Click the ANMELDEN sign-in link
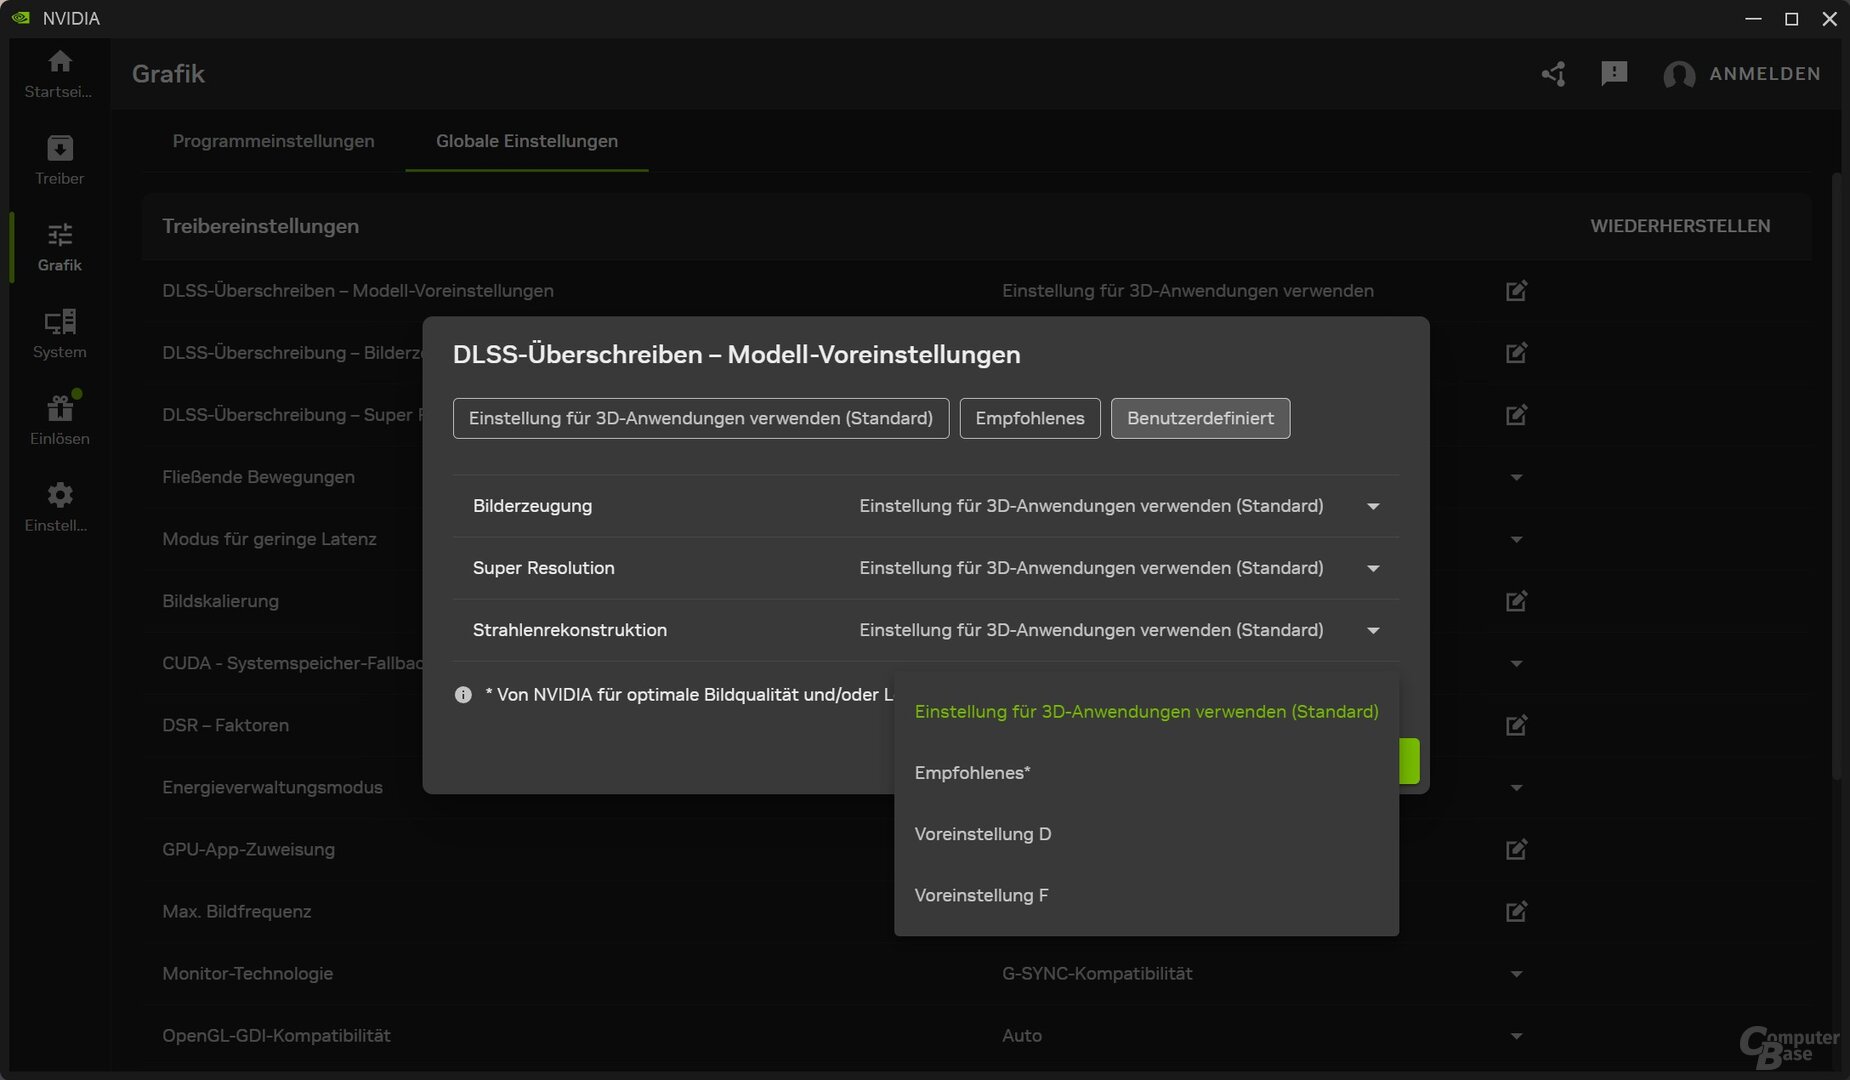This screenshot has height=1080, width=1850. click(x=1765, y=74)
